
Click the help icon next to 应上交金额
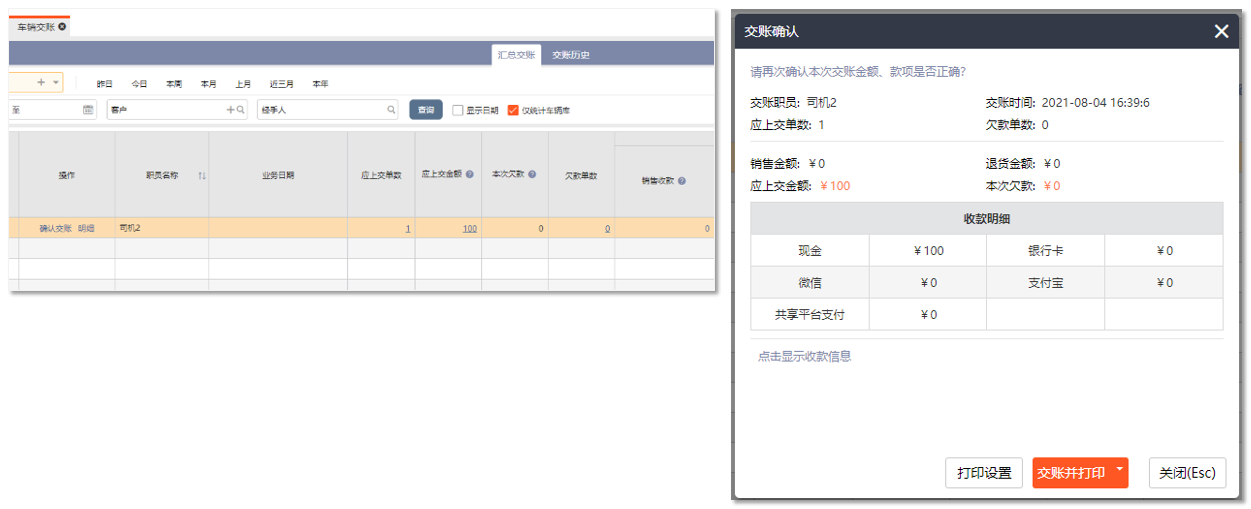pos(470,174)
